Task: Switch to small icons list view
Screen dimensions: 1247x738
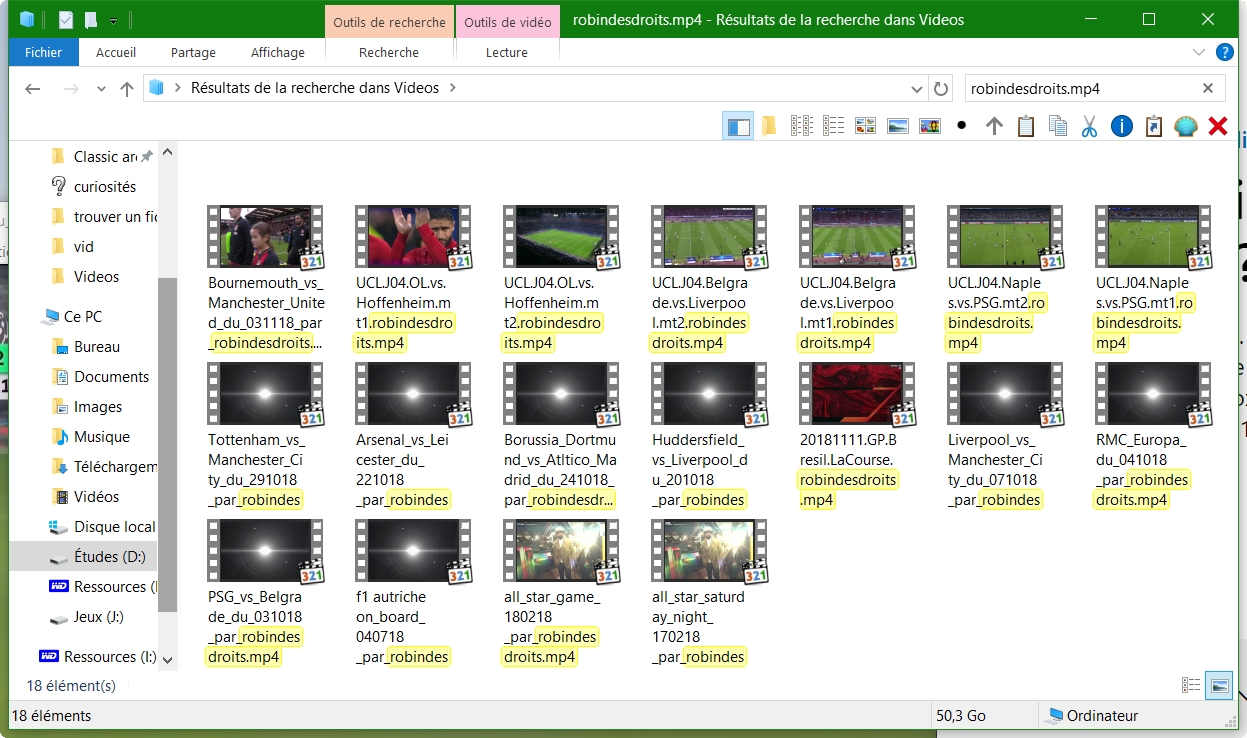Action: point(801,126)
